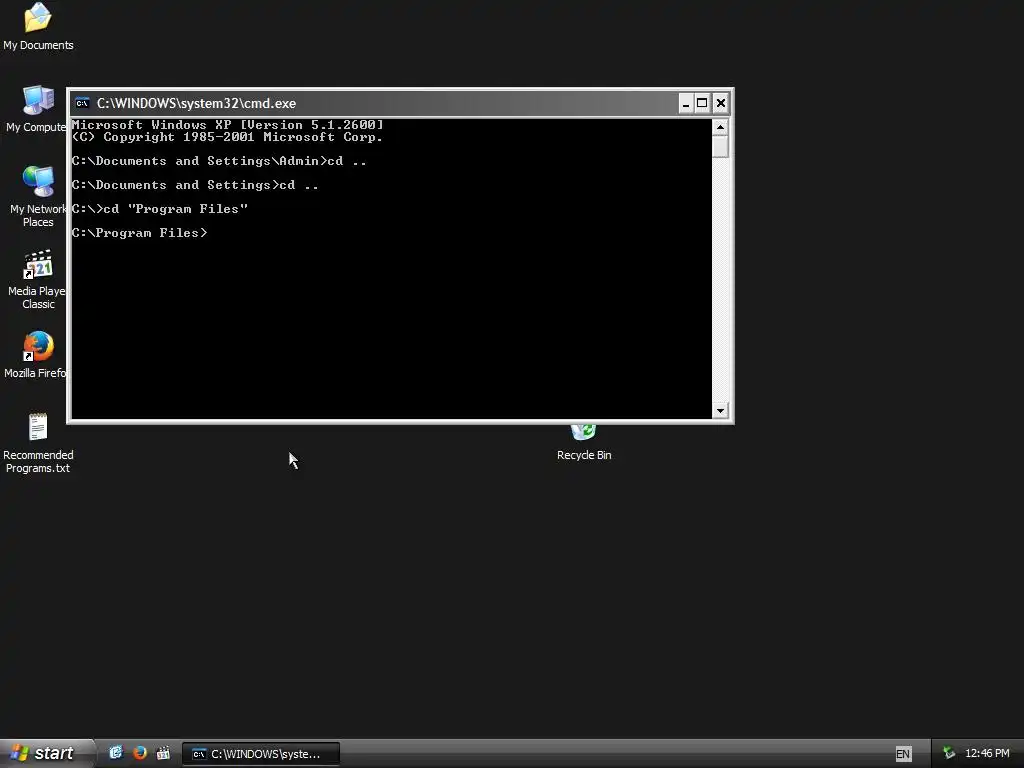Maximize the cmd.exe window
Screen dimensions: 1024x768
tap(702, 103)
